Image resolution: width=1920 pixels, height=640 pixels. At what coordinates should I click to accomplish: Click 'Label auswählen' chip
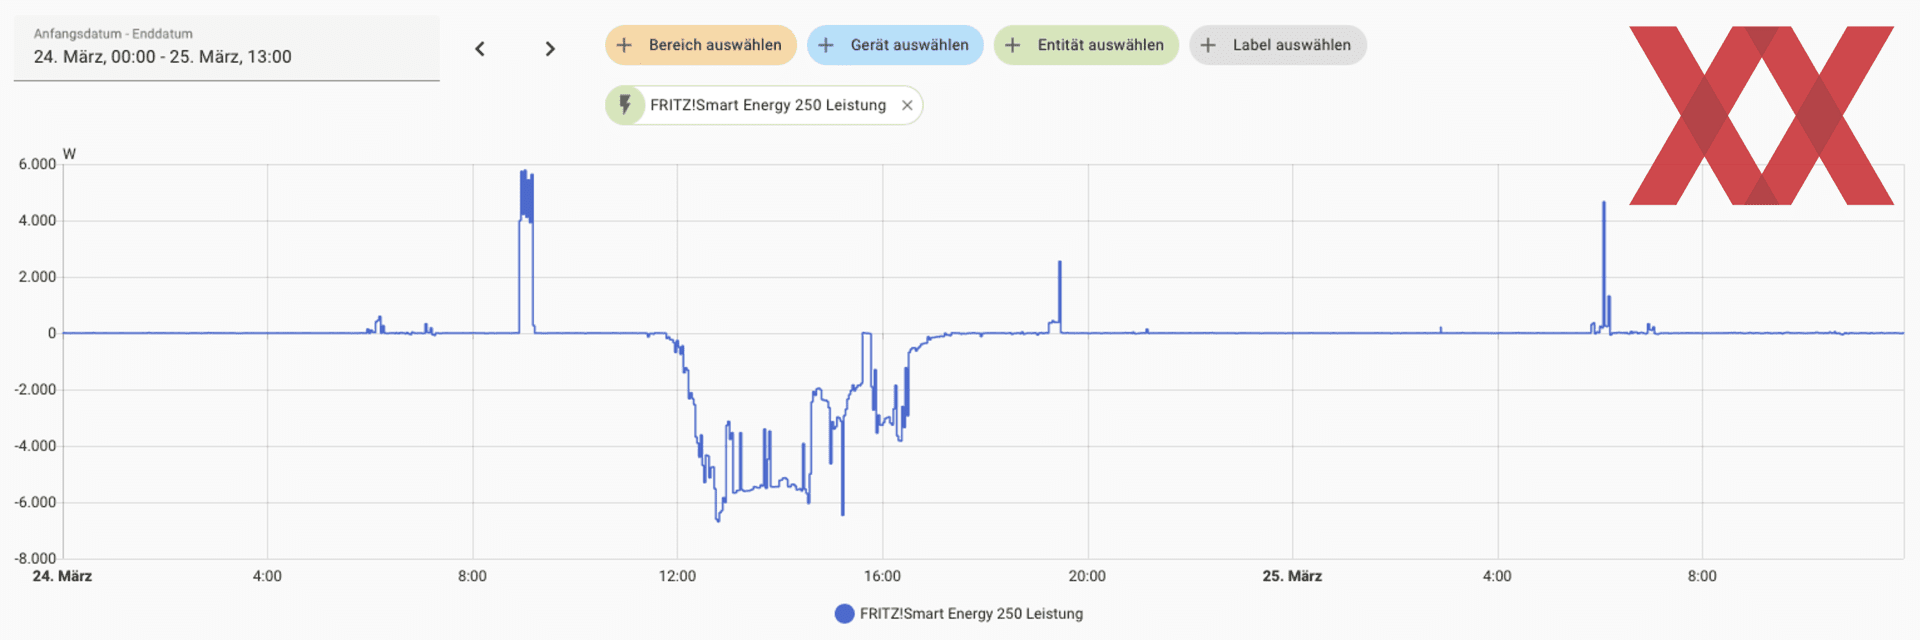(x=1277, y=45)
